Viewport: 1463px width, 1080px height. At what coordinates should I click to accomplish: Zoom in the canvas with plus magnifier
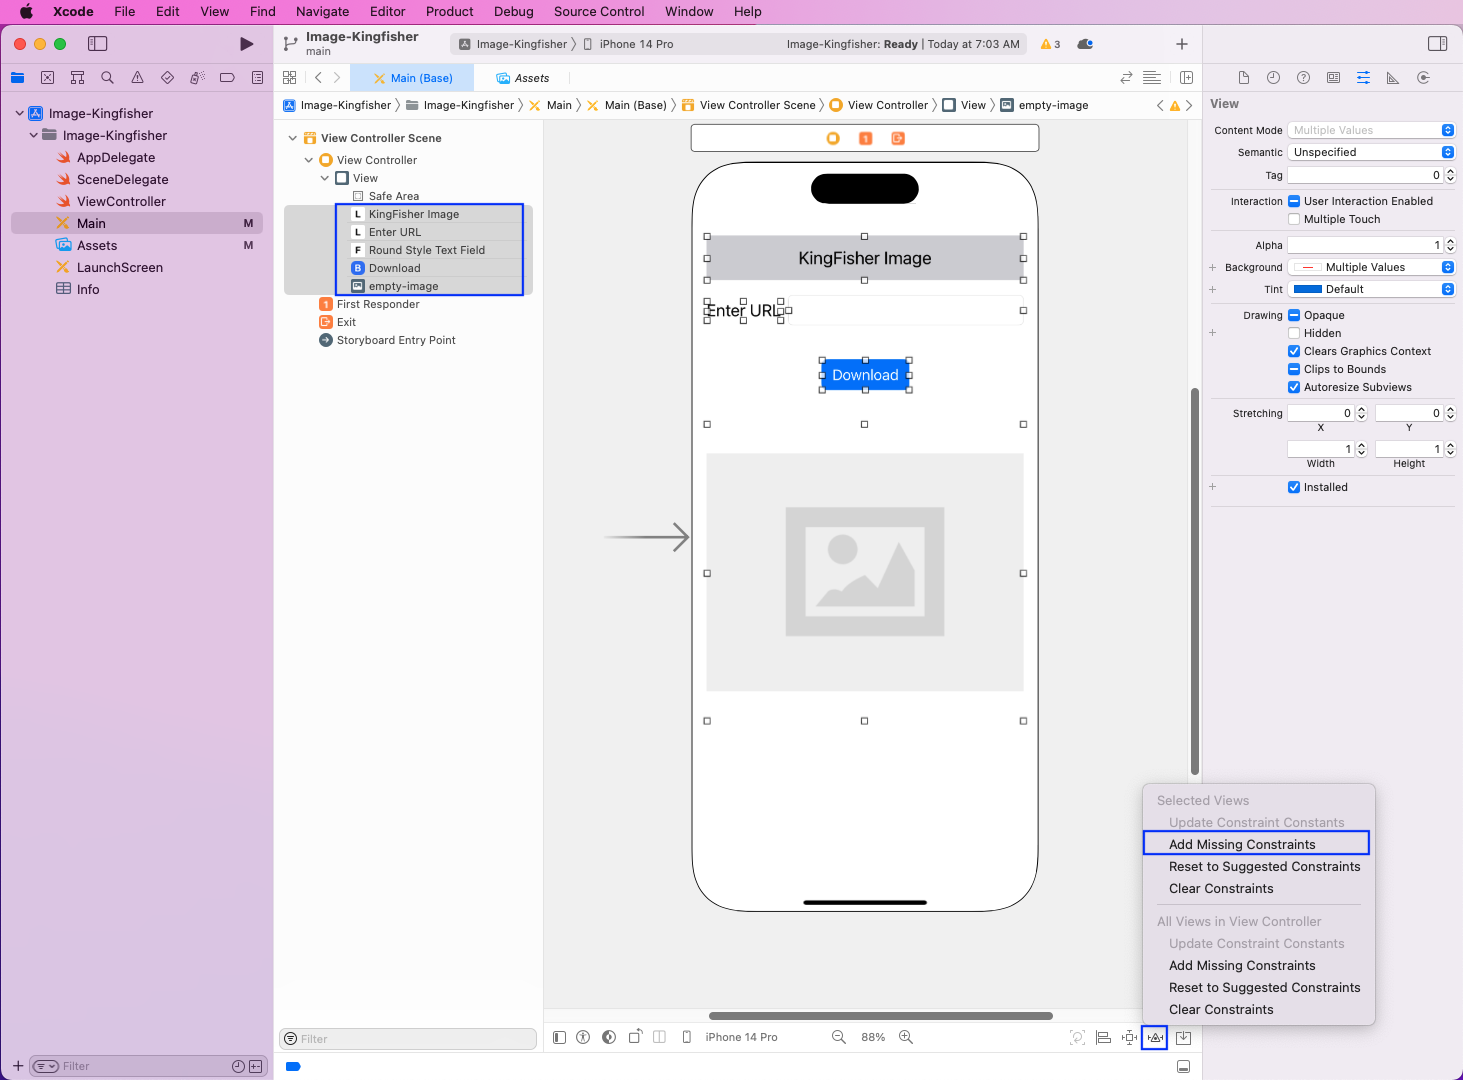click(906, 1037)
